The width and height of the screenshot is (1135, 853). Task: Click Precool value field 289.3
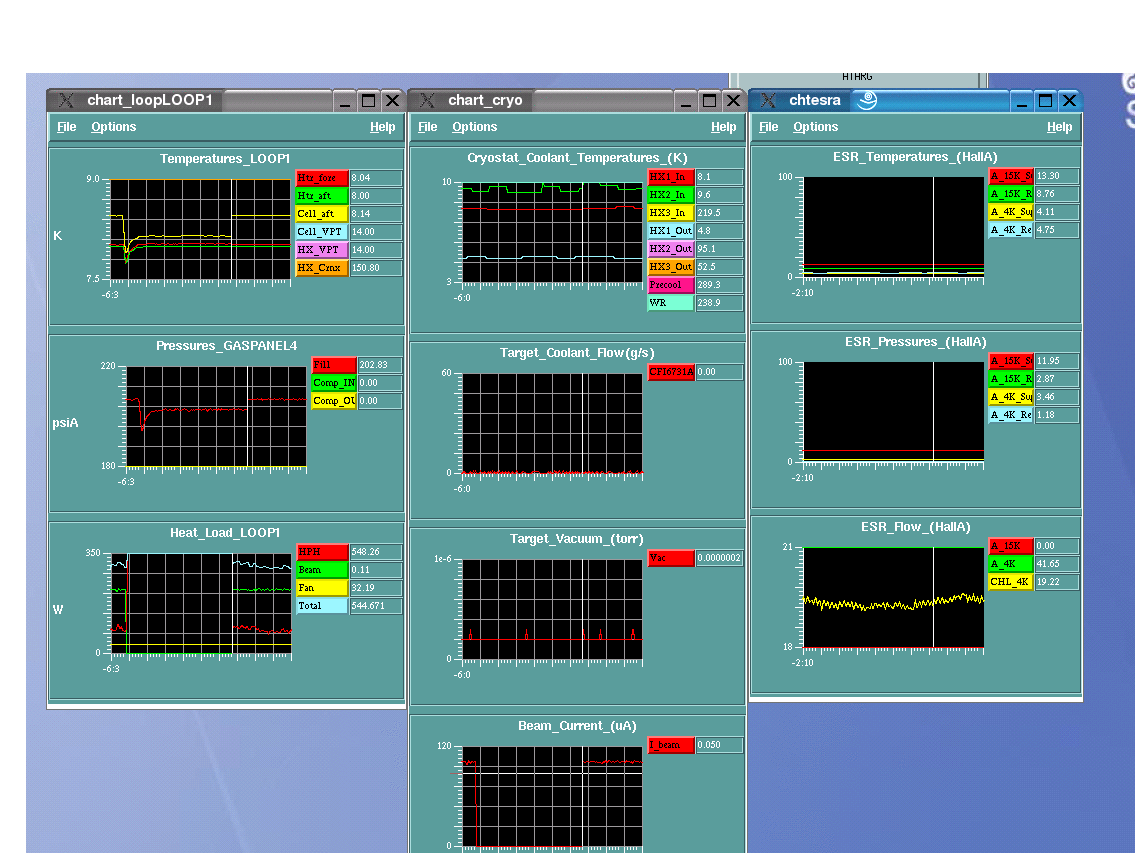[x=720, y=285]
